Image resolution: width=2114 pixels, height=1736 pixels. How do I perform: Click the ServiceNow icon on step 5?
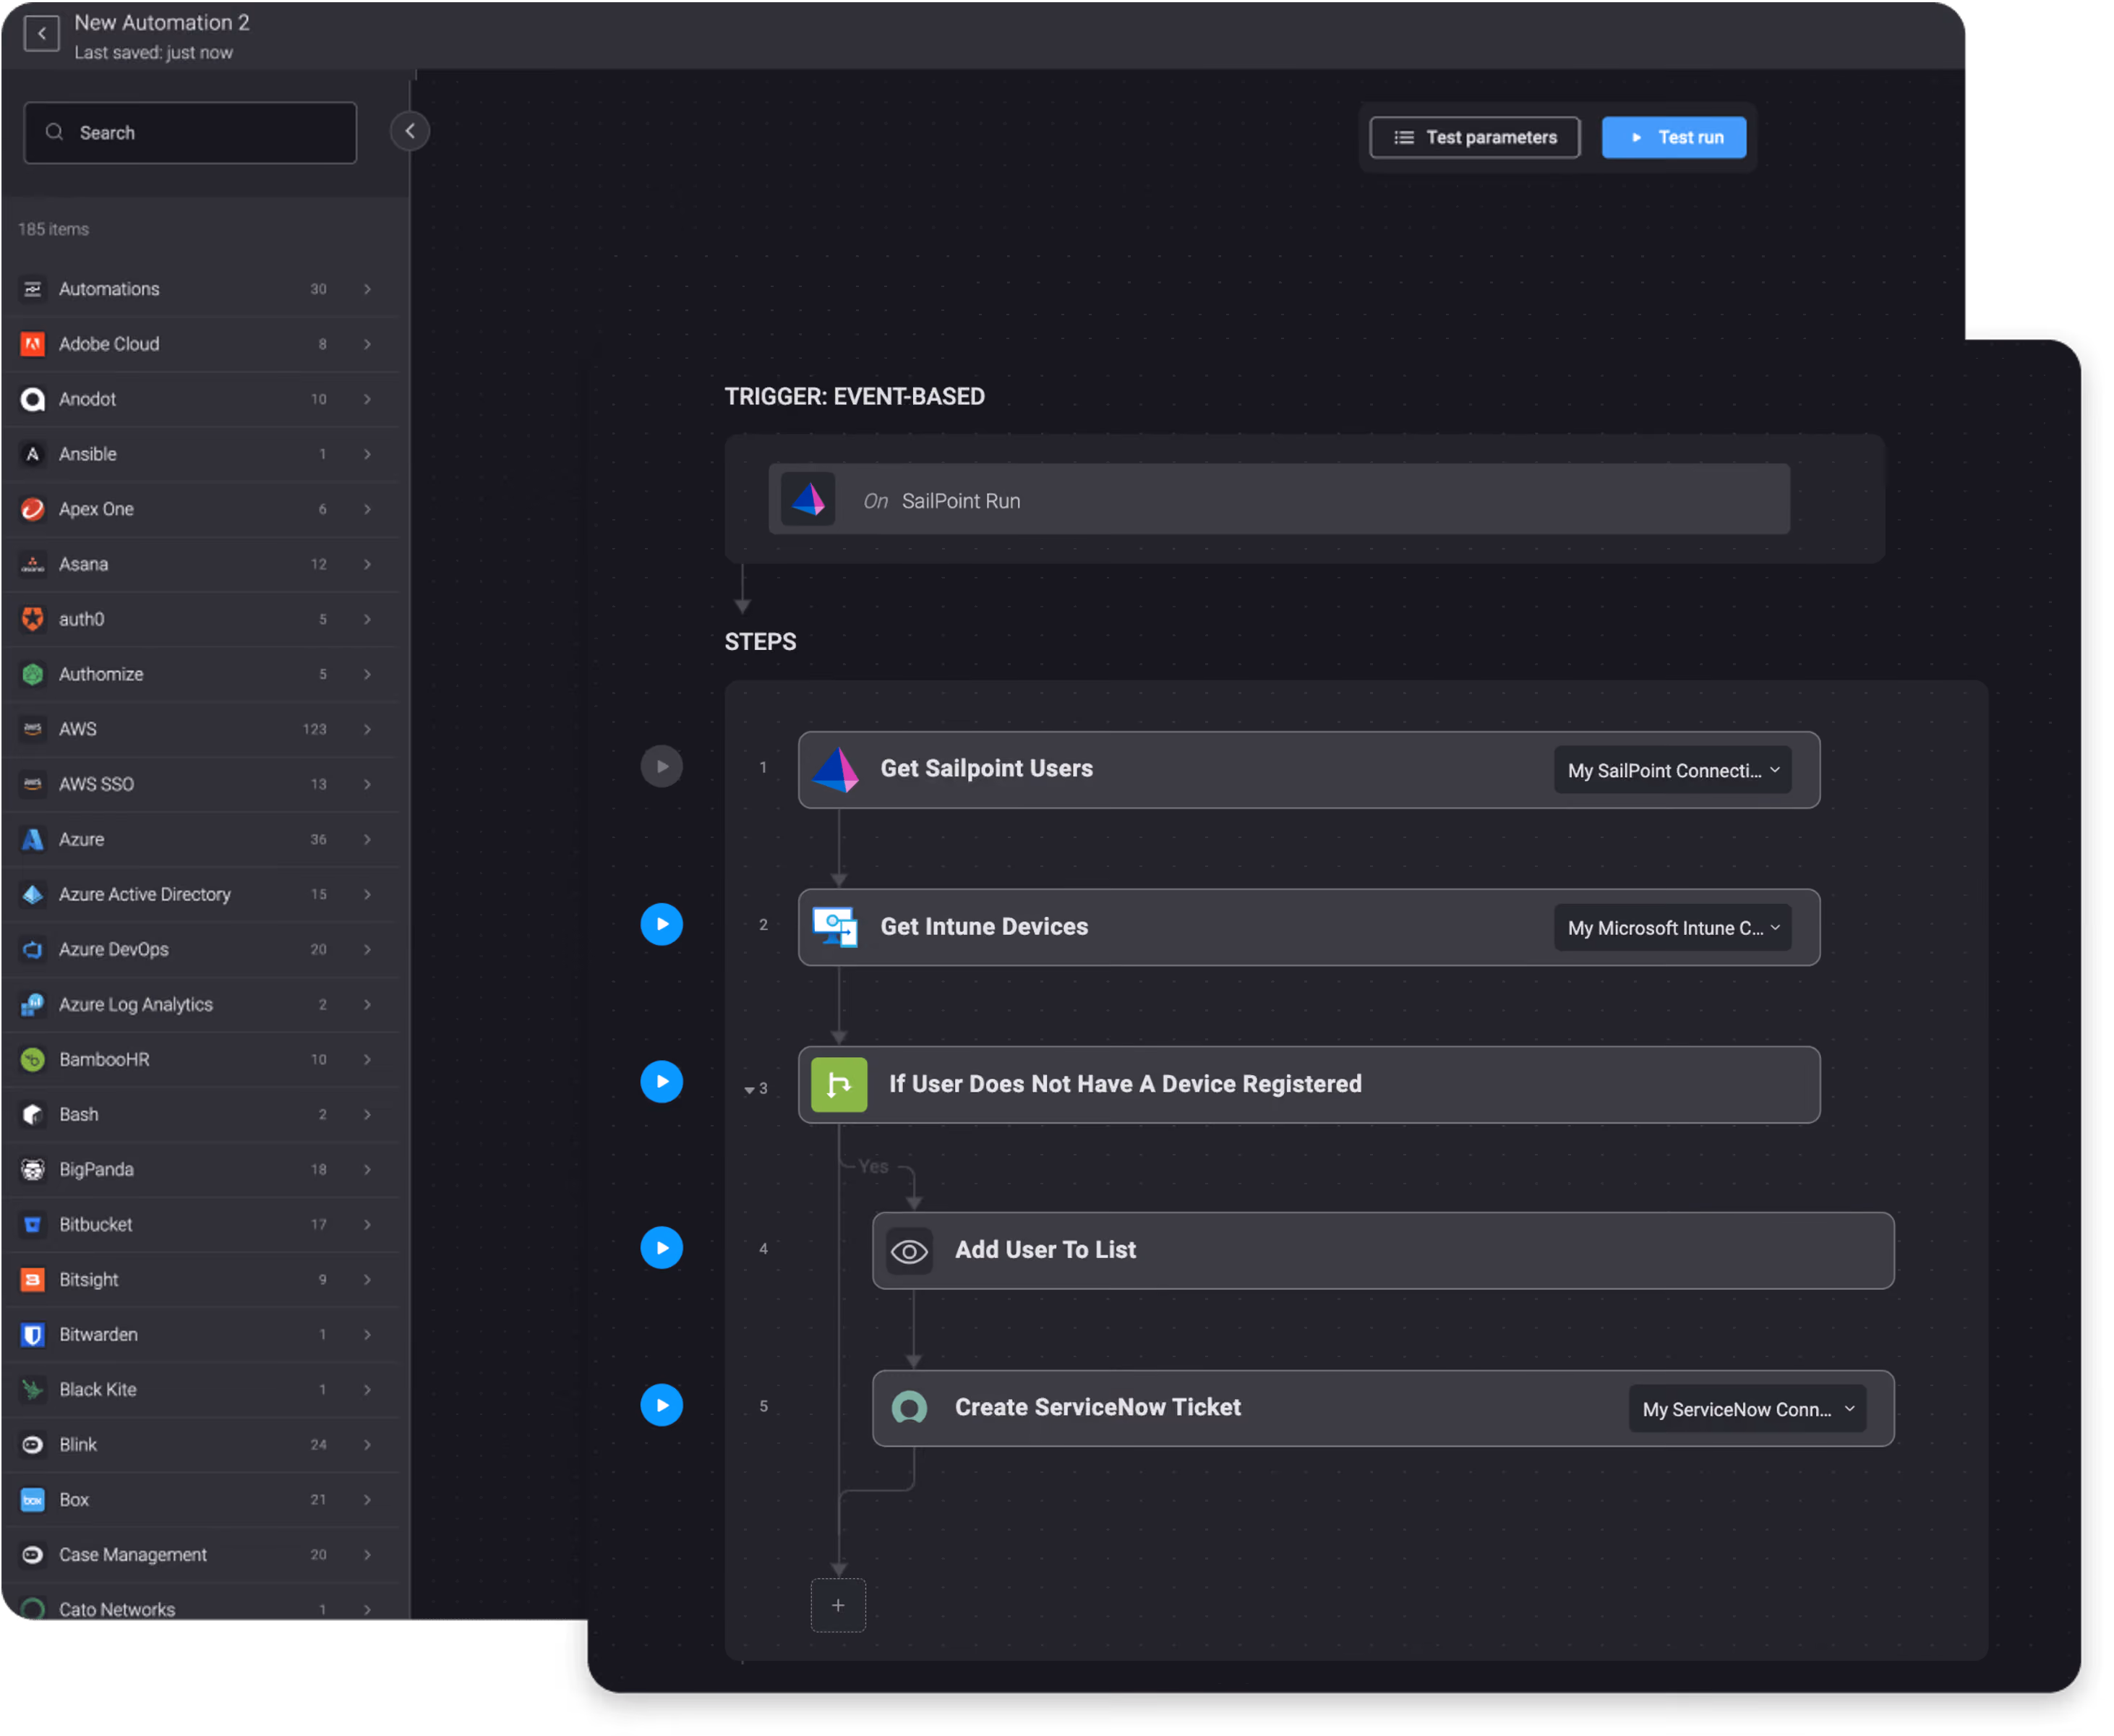click(909, 1408)
